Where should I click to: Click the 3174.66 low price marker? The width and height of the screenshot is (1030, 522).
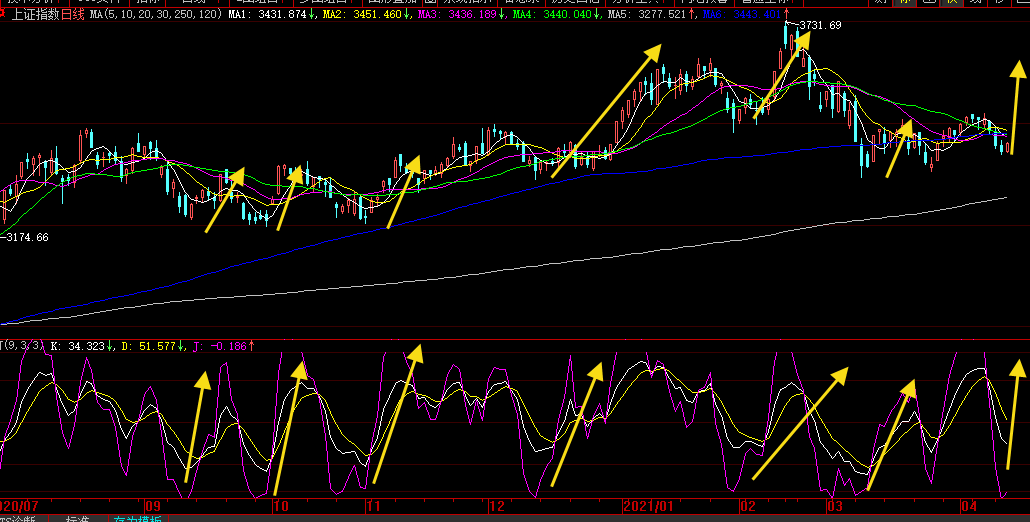(27, 237)
